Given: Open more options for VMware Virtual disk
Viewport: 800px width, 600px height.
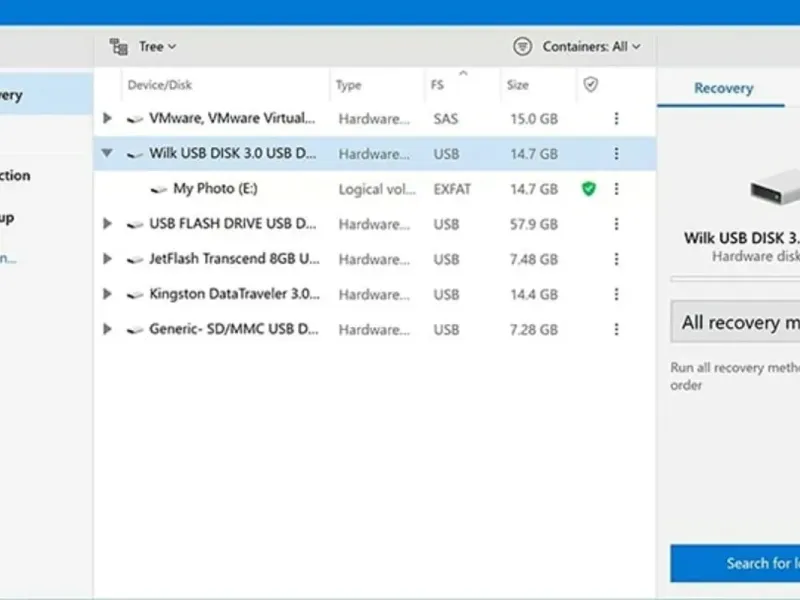Looking at the screenshot, I should pyautogui.click(x=616, y=118).
